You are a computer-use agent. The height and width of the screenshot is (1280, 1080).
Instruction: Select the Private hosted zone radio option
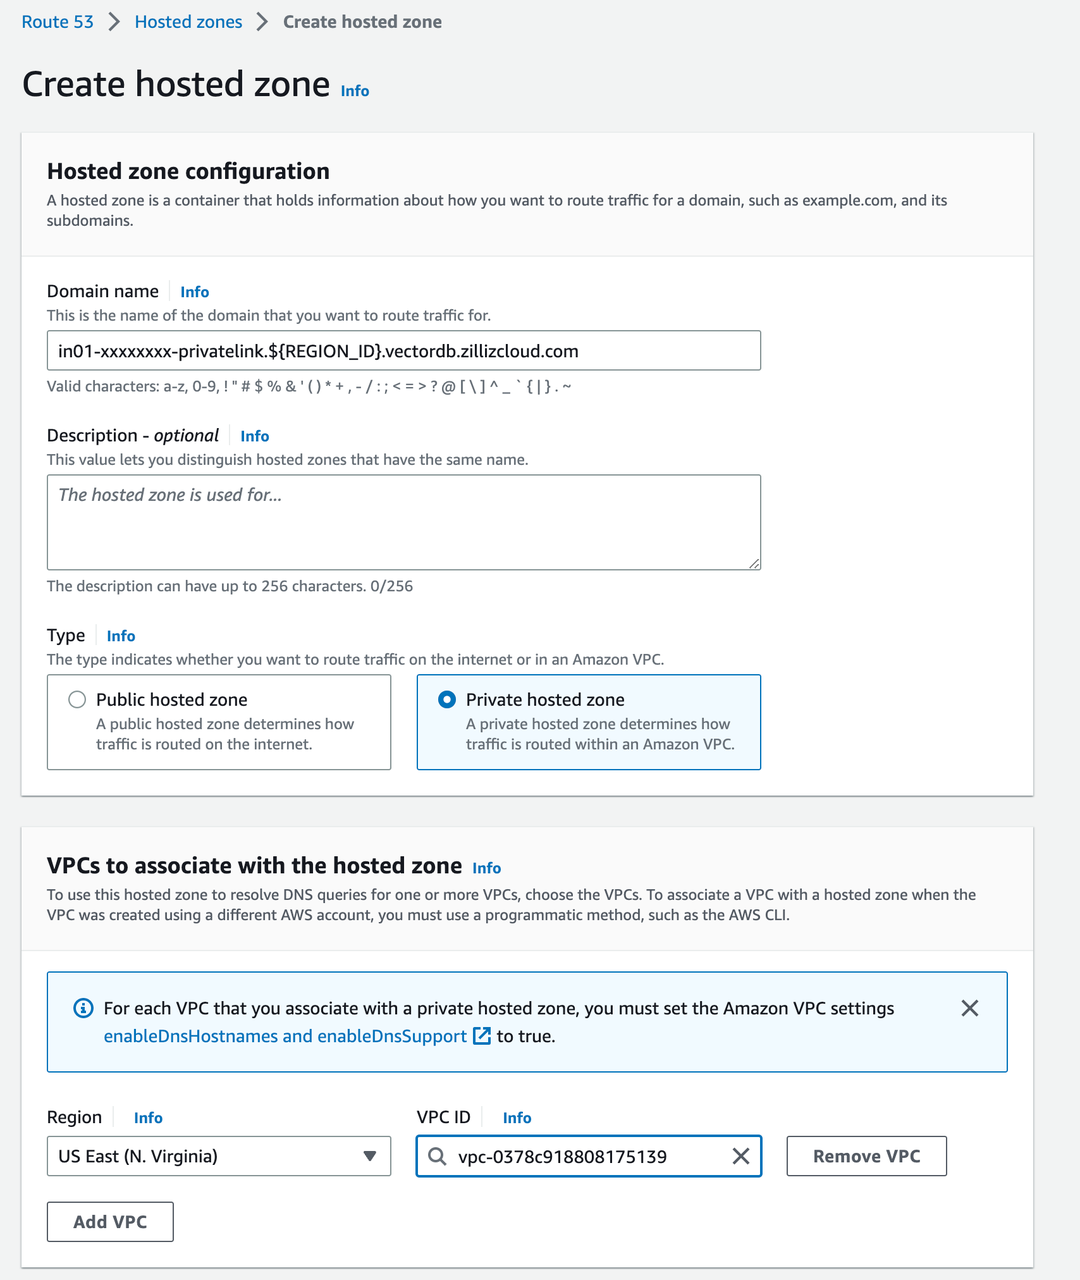point(447,700)
